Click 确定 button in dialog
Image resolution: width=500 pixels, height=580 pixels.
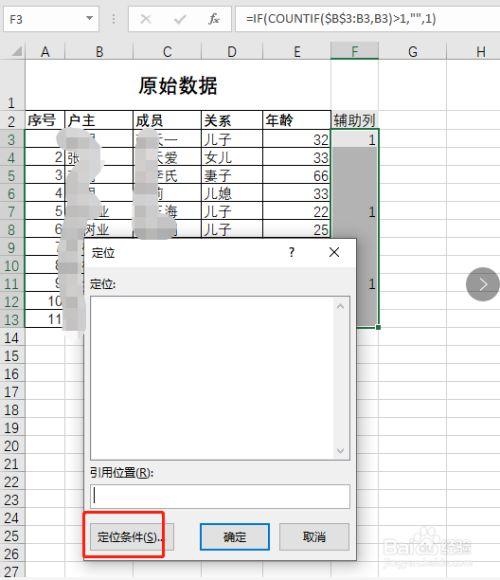[235, 537]
